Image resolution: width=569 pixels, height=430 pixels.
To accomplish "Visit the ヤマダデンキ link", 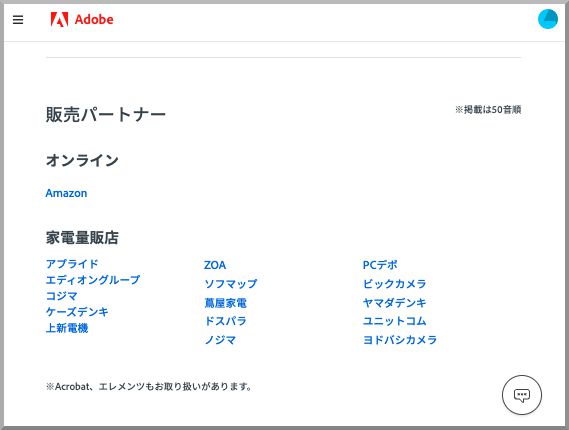I will pos(394,303).
